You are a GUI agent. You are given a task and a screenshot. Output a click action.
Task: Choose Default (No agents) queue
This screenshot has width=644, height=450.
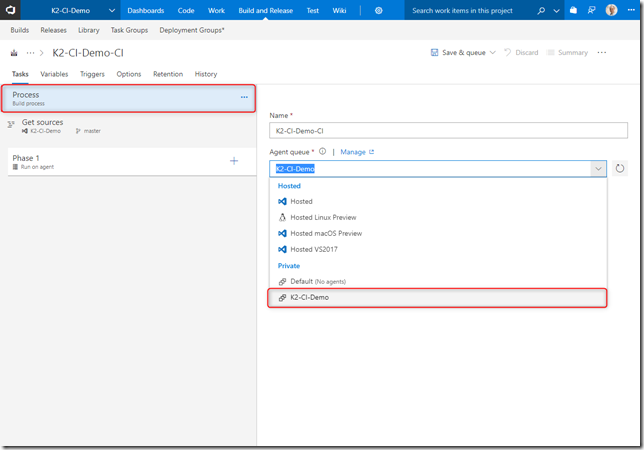[438, 281]
